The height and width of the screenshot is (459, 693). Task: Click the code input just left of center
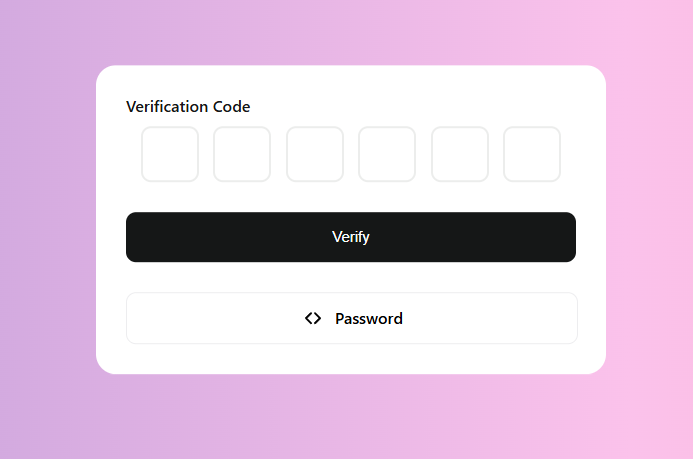[315, 154]
